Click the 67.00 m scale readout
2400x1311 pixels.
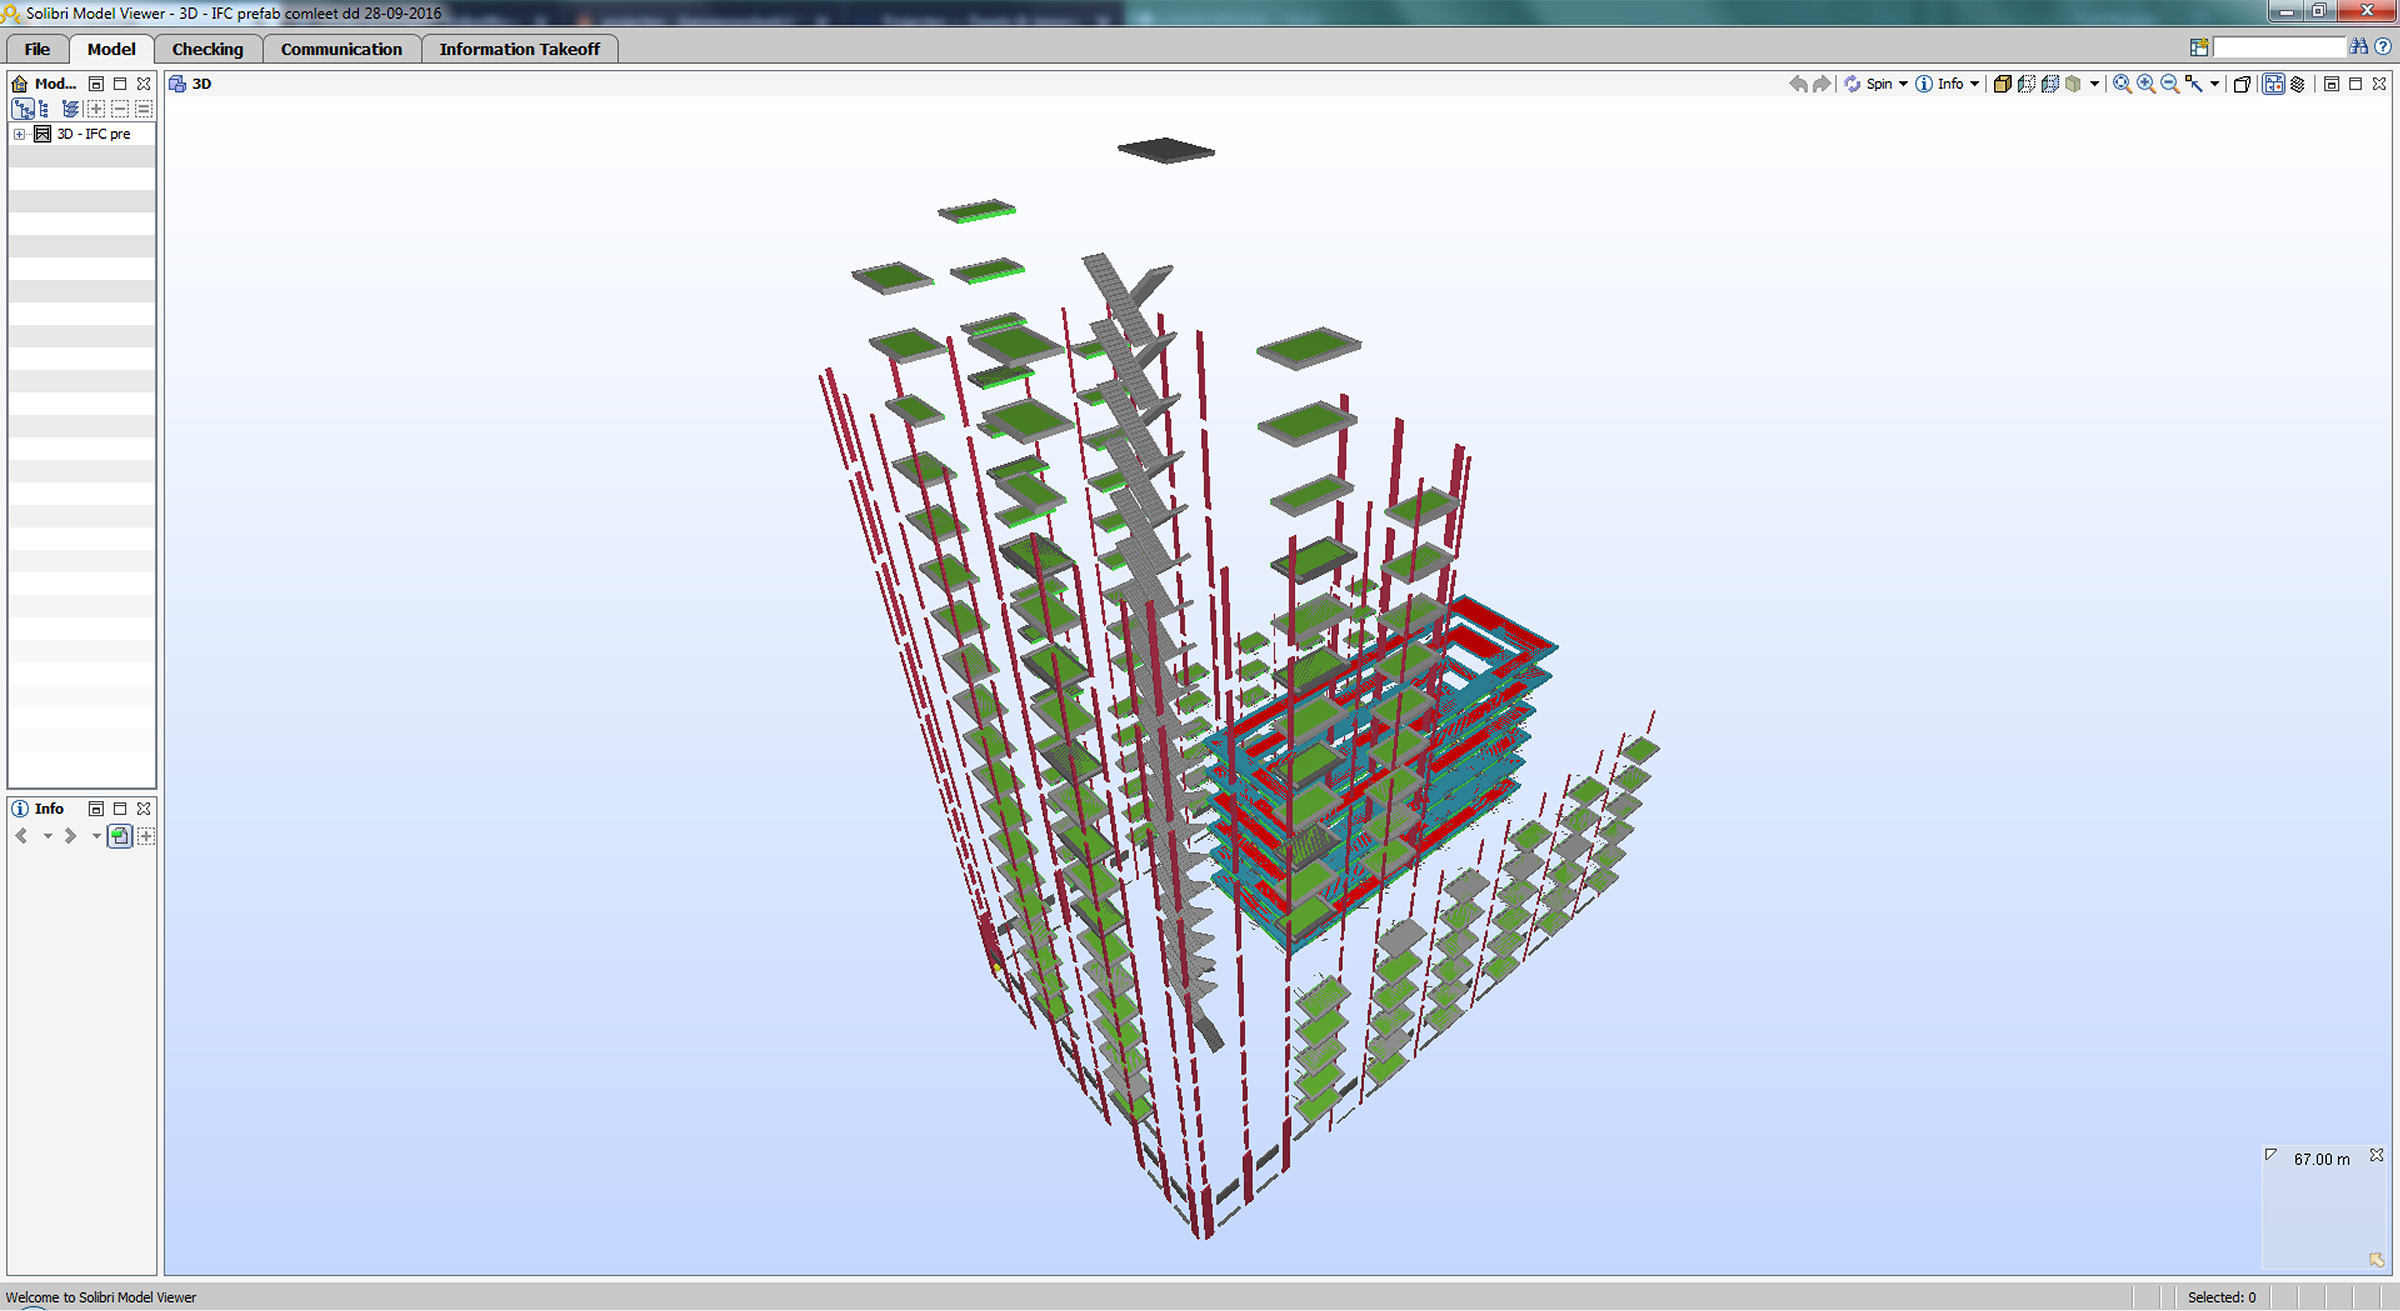2322,1159
